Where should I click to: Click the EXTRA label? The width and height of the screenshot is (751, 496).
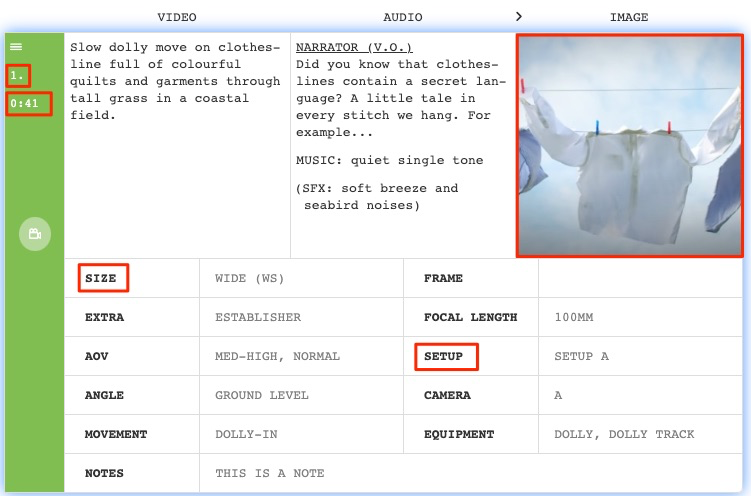[x=104, y=317]
